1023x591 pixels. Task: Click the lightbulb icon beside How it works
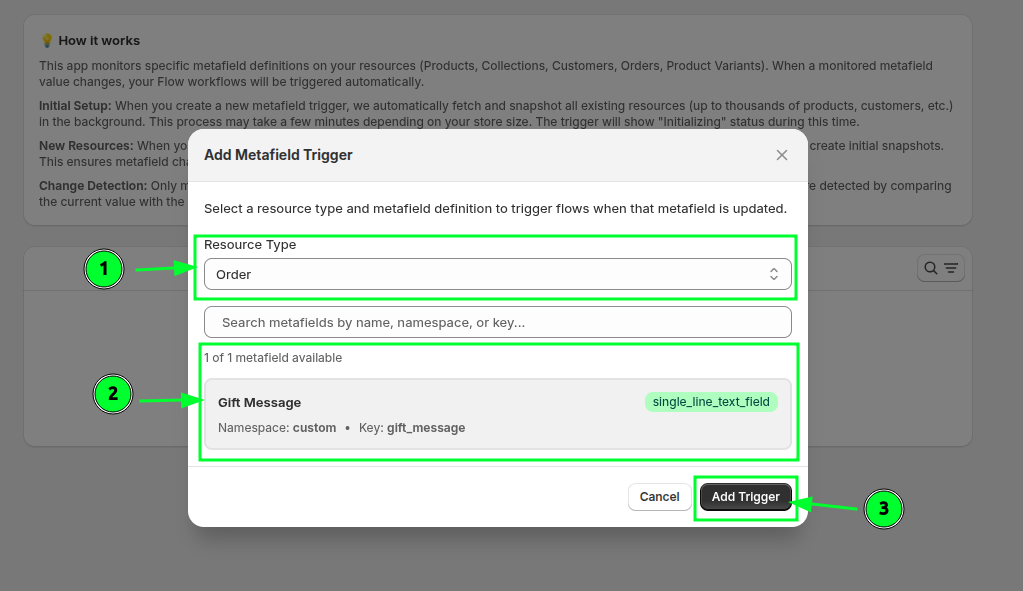coord(46,41)
